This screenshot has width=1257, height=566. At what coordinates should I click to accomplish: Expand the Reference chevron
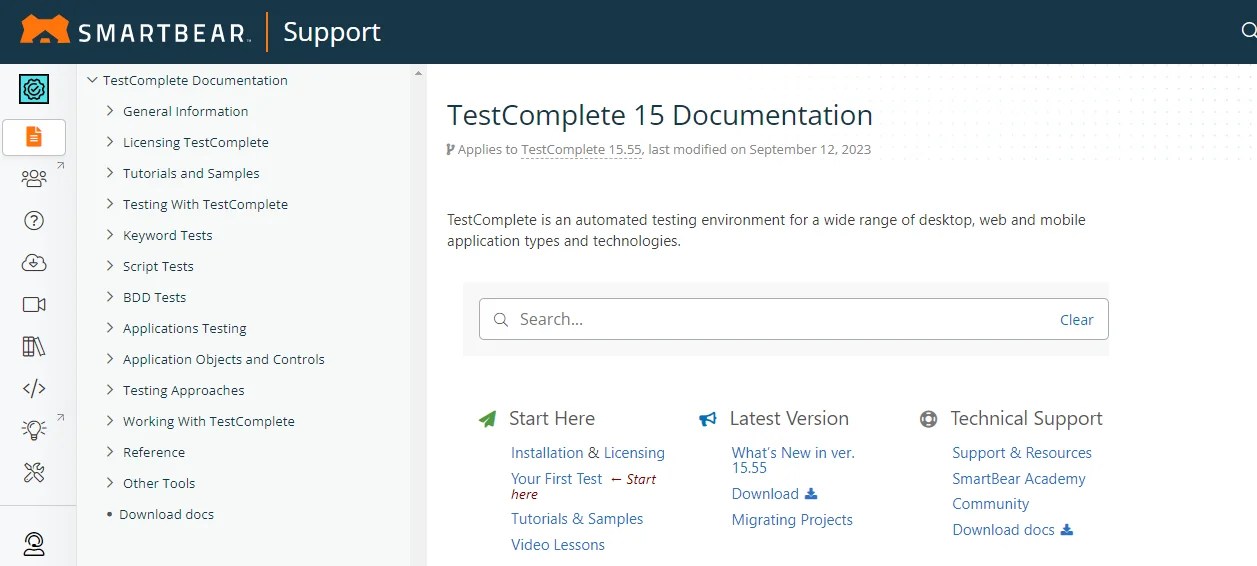click(110, 452)
